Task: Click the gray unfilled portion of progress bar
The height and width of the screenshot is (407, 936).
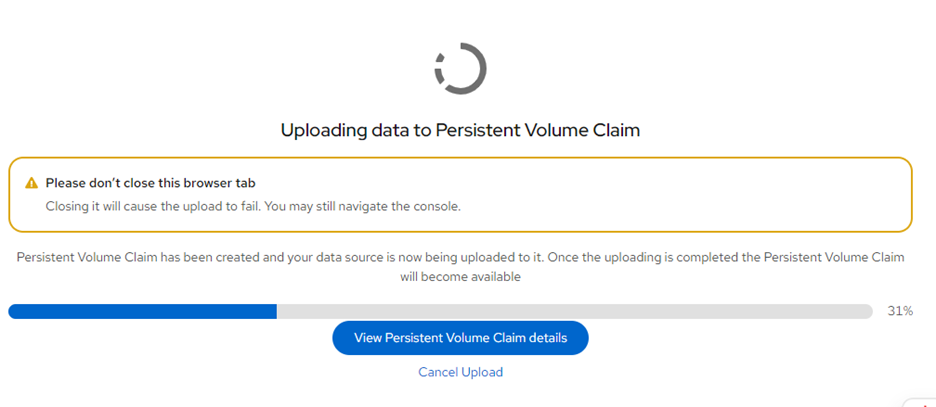Action: coord(574,311)
